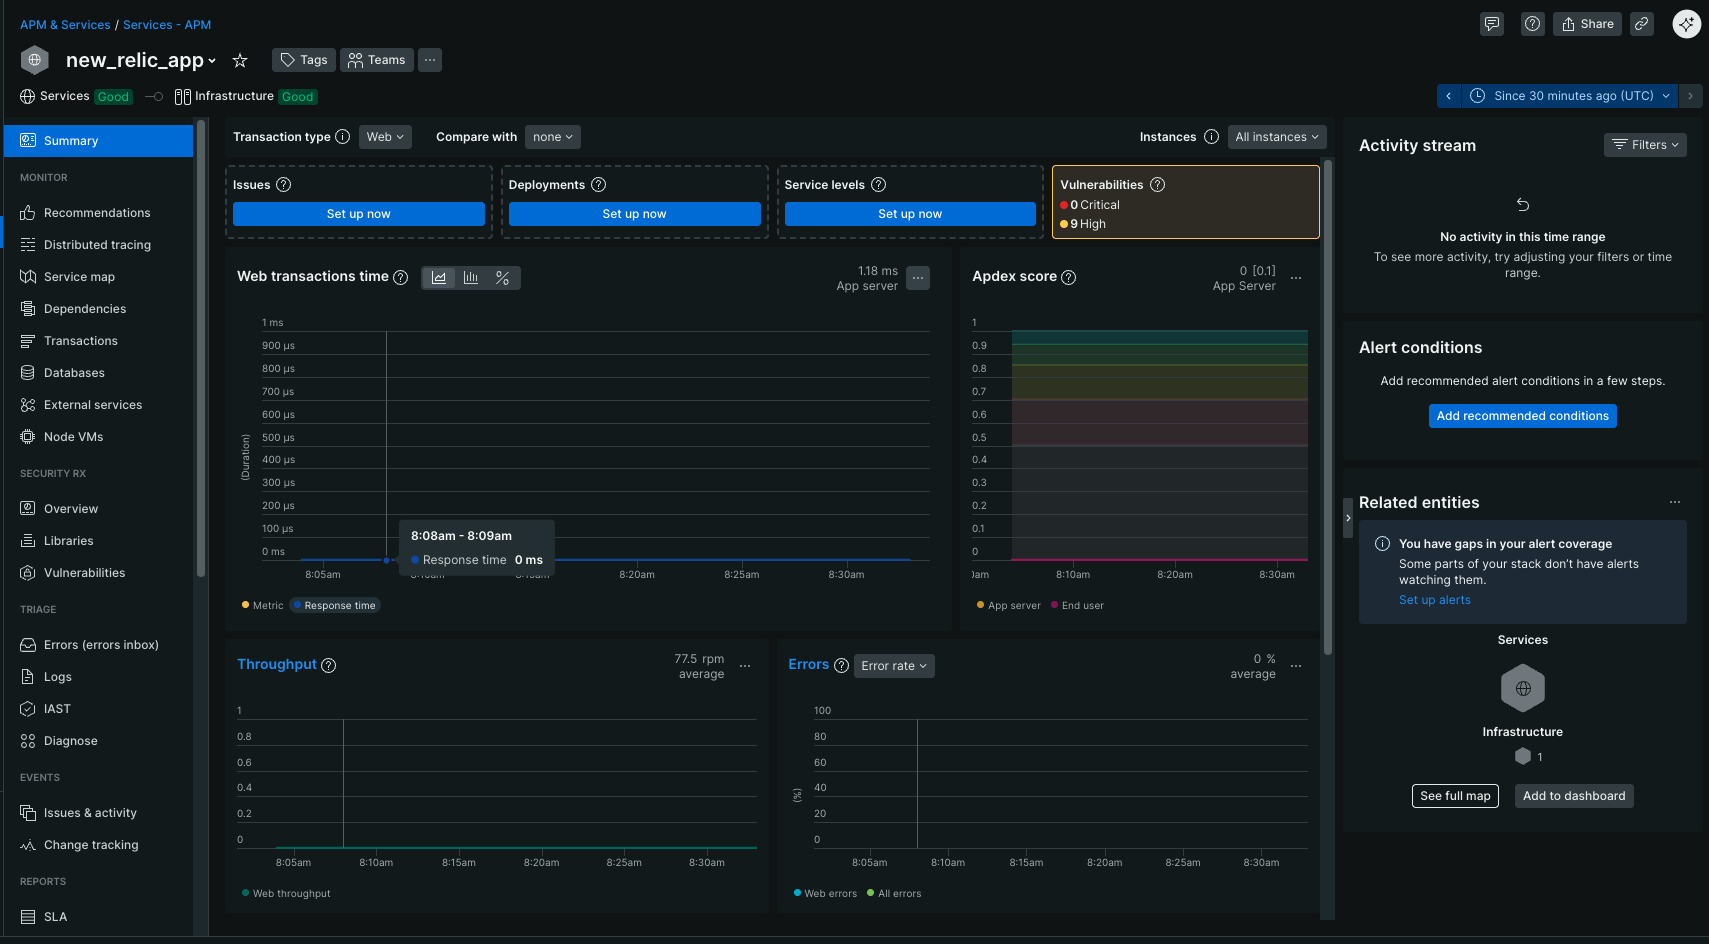Click the help question mark icon in header
The width and height of the screenshot is (1709, 944).
(x=1532, y=24)
